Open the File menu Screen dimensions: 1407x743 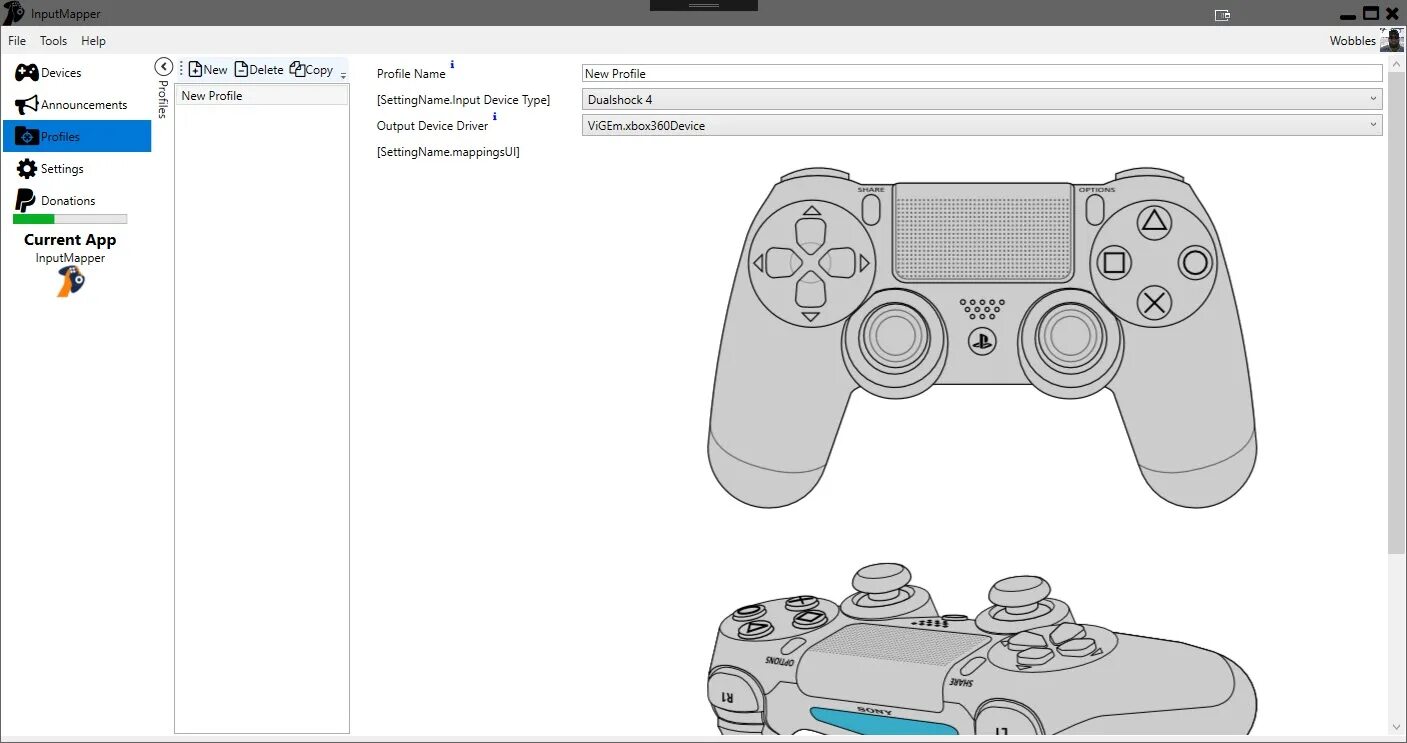coord(17,41)
